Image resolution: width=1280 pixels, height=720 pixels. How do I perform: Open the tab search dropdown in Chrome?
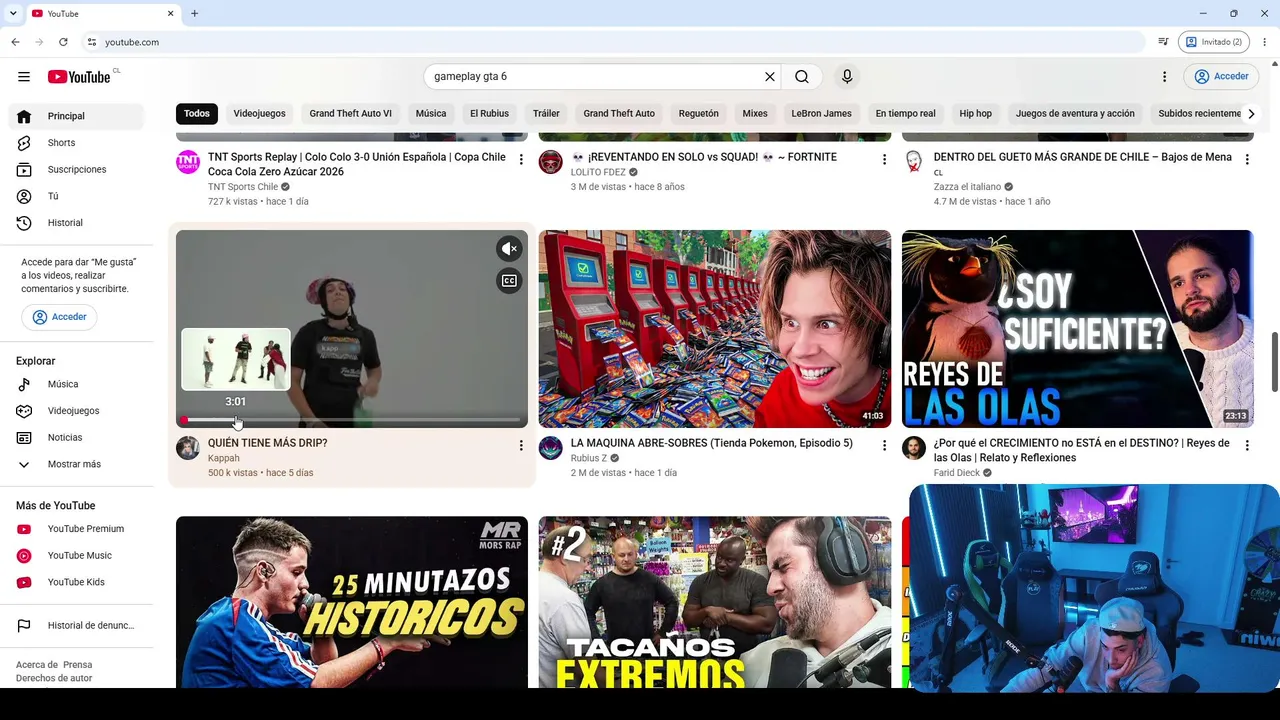13,14
